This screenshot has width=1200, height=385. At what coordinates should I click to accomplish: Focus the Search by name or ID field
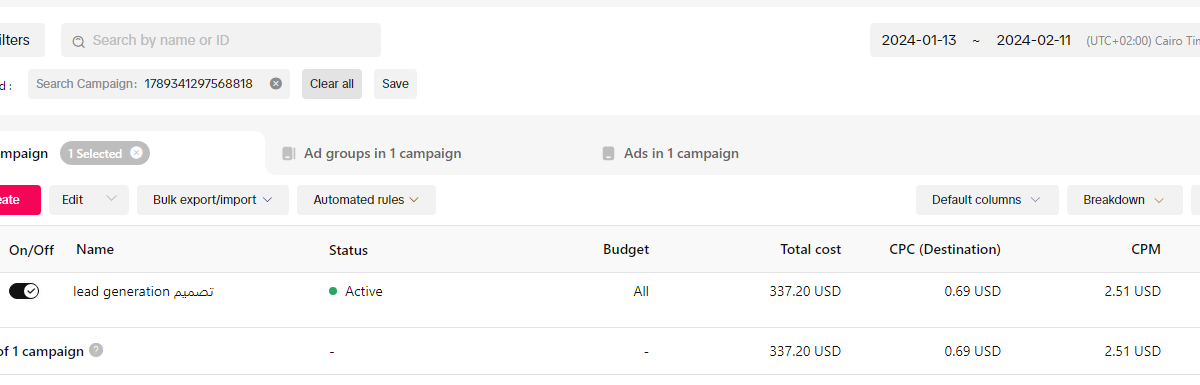(x=221, y=40)
